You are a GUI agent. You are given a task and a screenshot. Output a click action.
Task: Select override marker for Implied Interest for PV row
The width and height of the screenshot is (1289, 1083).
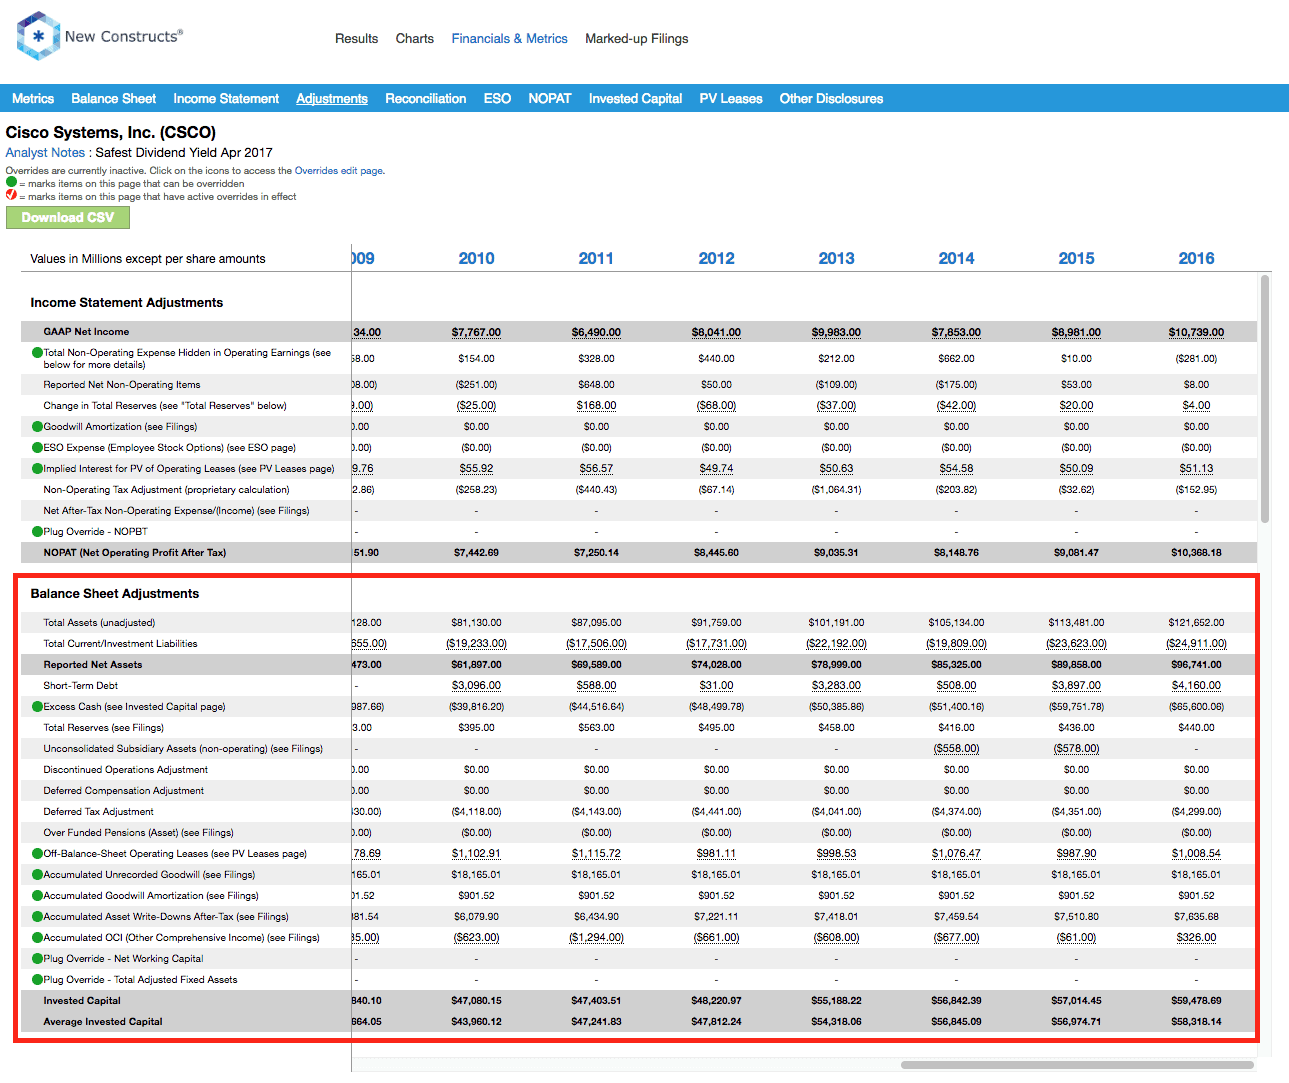(x=37, y=469)
